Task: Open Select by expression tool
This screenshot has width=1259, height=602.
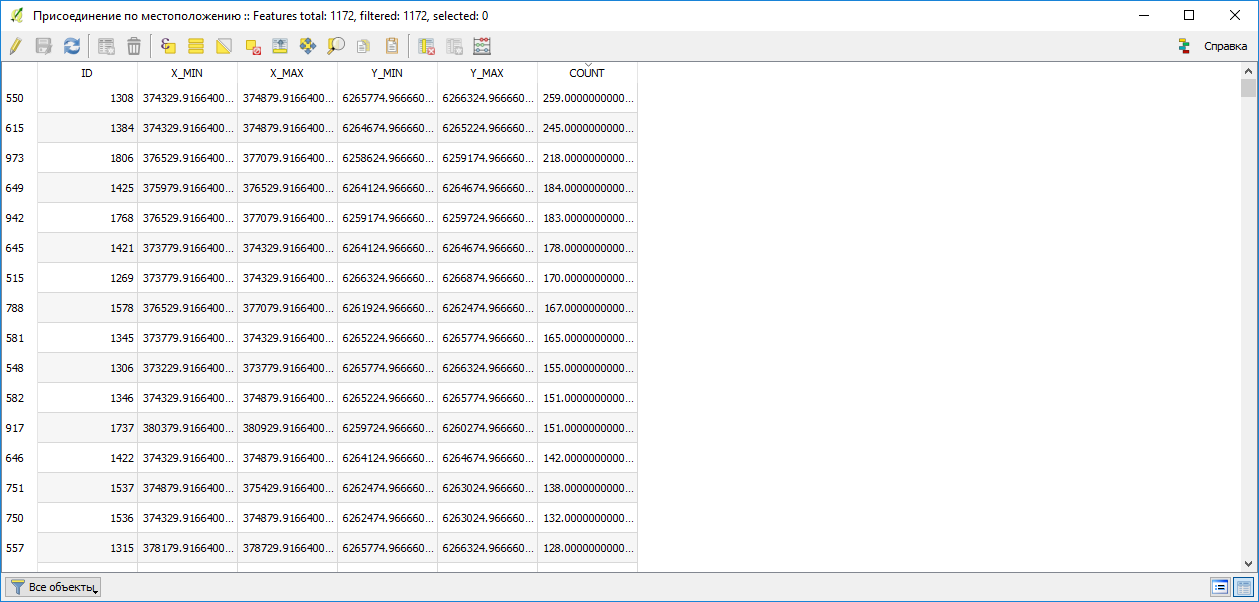Action: [x=168, y=46]
